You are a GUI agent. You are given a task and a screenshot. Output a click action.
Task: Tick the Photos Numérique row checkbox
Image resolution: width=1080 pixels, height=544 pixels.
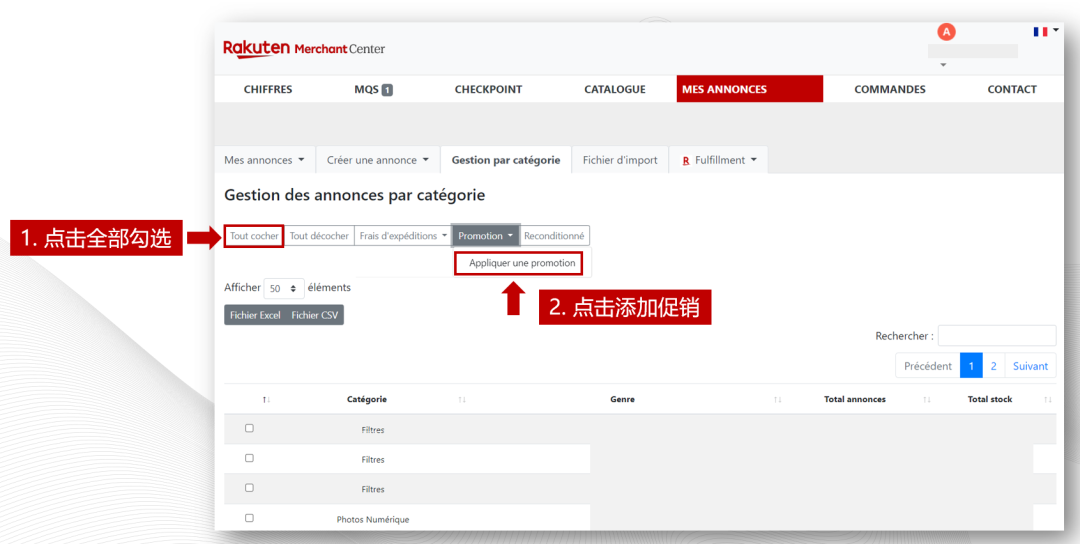[x=249, y=518]
